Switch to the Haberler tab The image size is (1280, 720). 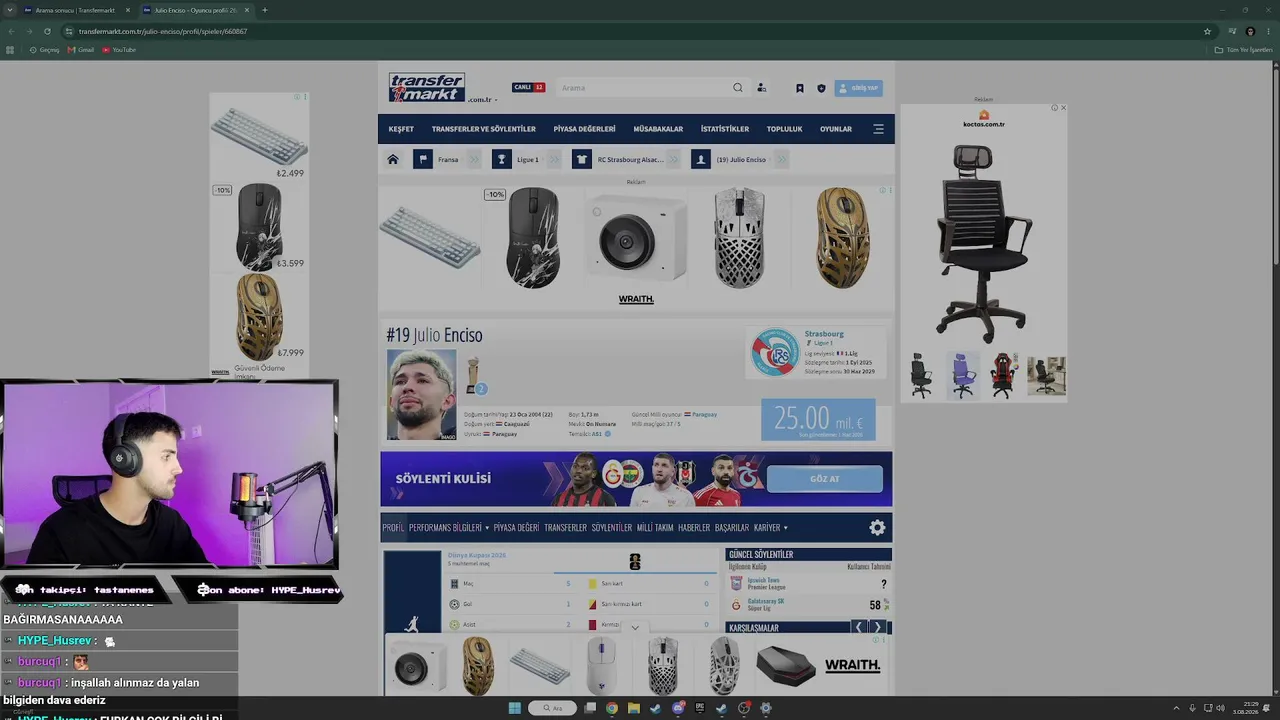point(694,528)
